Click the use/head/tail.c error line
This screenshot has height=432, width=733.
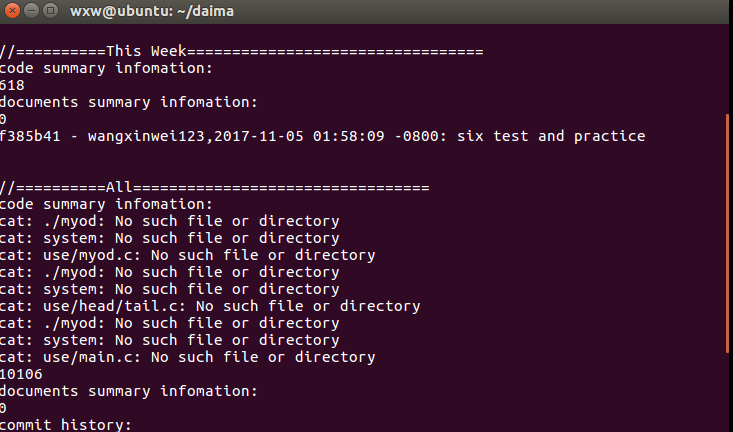point(209,306)
